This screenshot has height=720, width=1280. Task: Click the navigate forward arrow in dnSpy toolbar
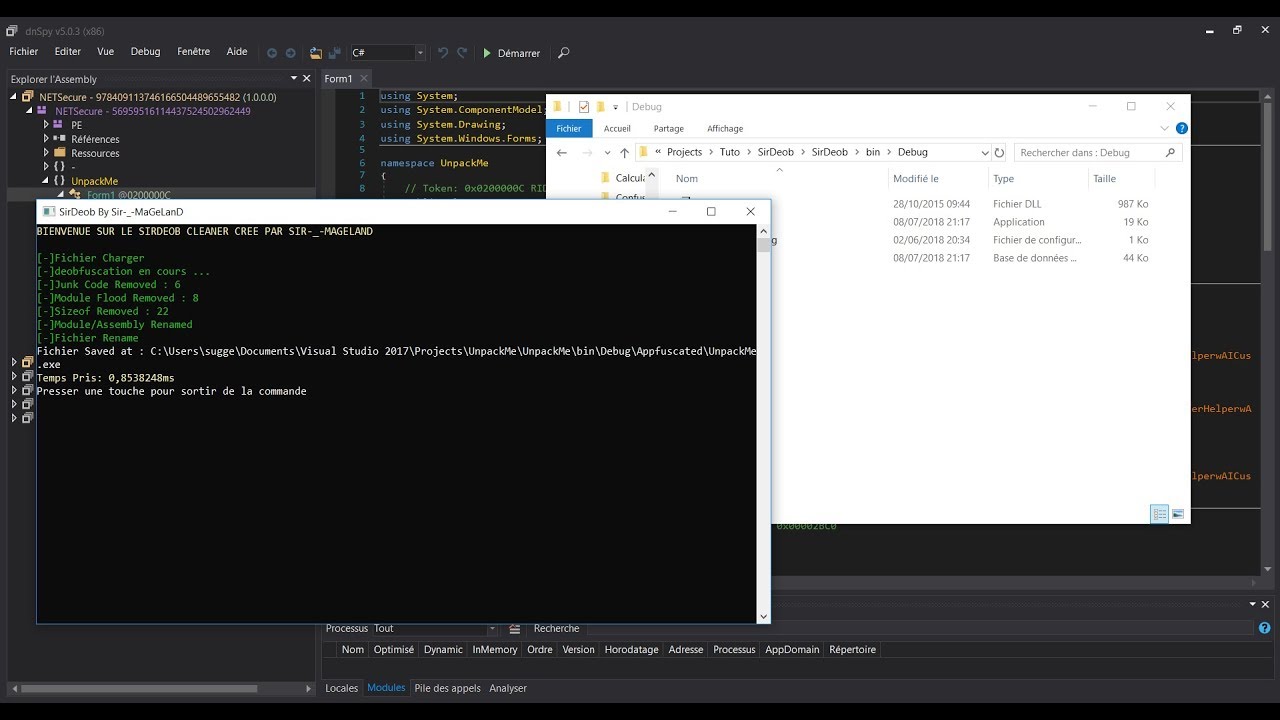(x=291, y=53)
